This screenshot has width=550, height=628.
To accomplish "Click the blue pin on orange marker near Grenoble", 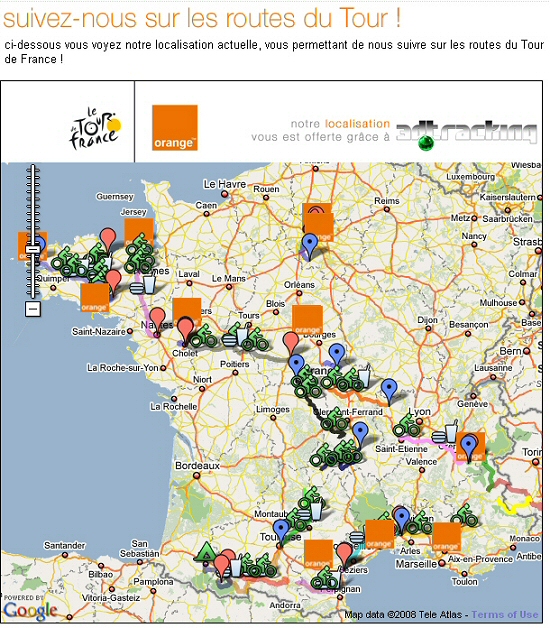I will [468, 447].
